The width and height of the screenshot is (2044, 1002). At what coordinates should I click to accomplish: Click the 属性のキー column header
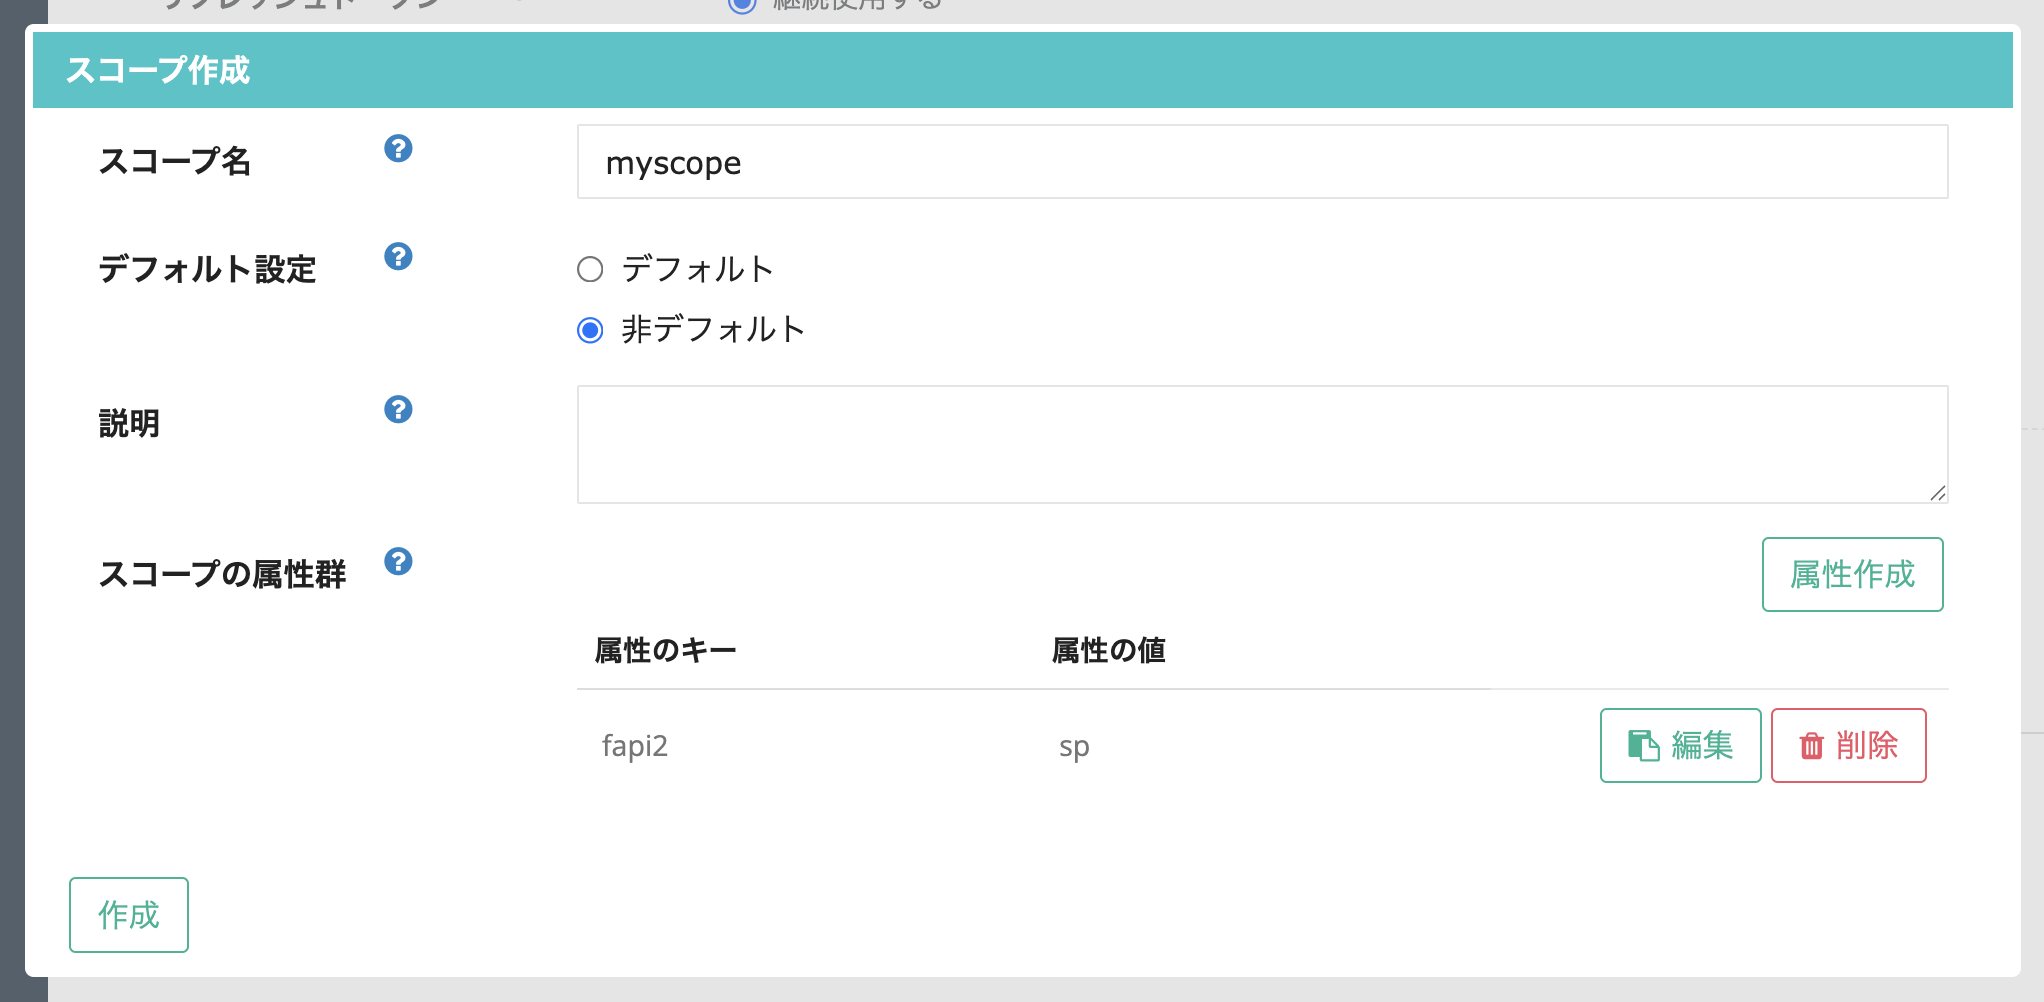(665, 651)
